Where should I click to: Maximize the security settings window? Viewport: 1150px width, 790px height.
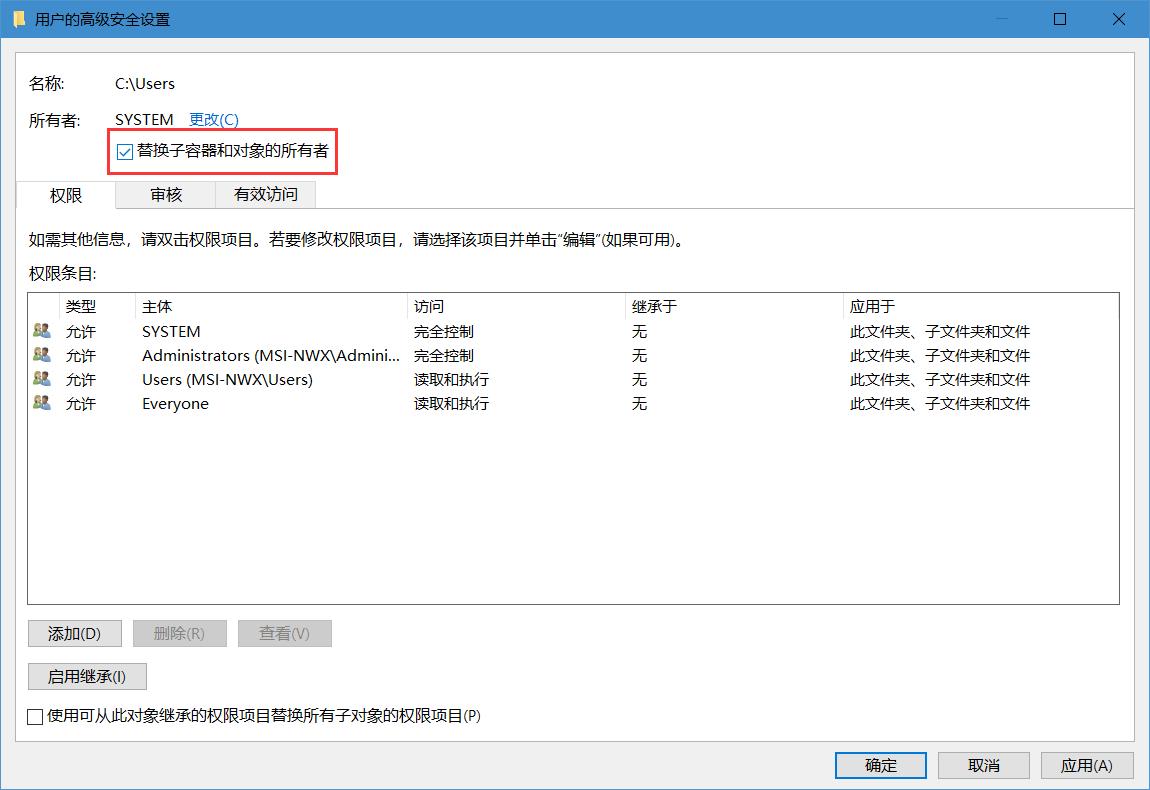click(1060, 19)
